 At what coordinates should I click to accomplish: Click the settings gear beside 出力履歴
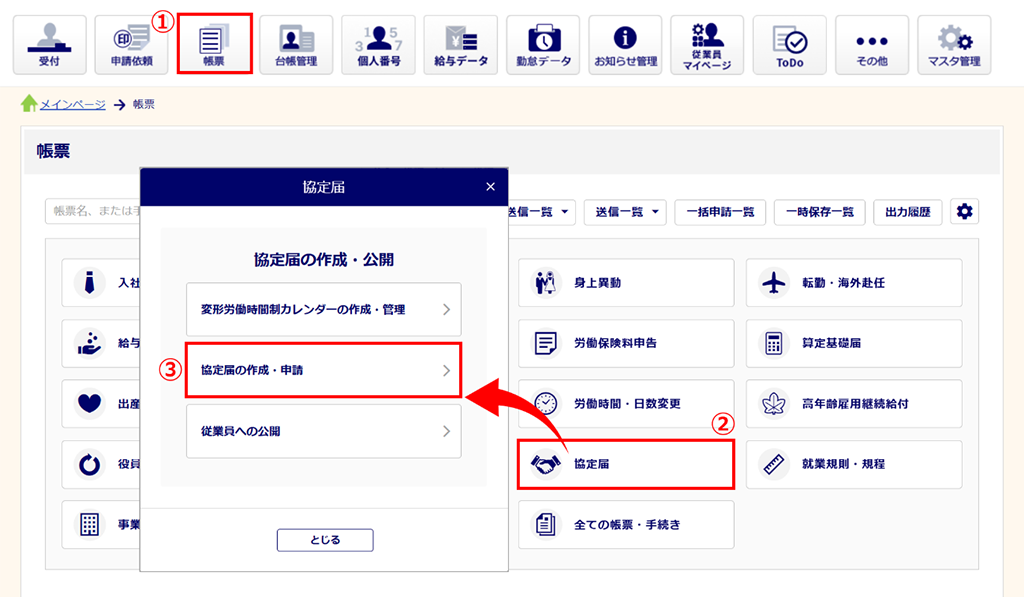[x=964, y=212]
